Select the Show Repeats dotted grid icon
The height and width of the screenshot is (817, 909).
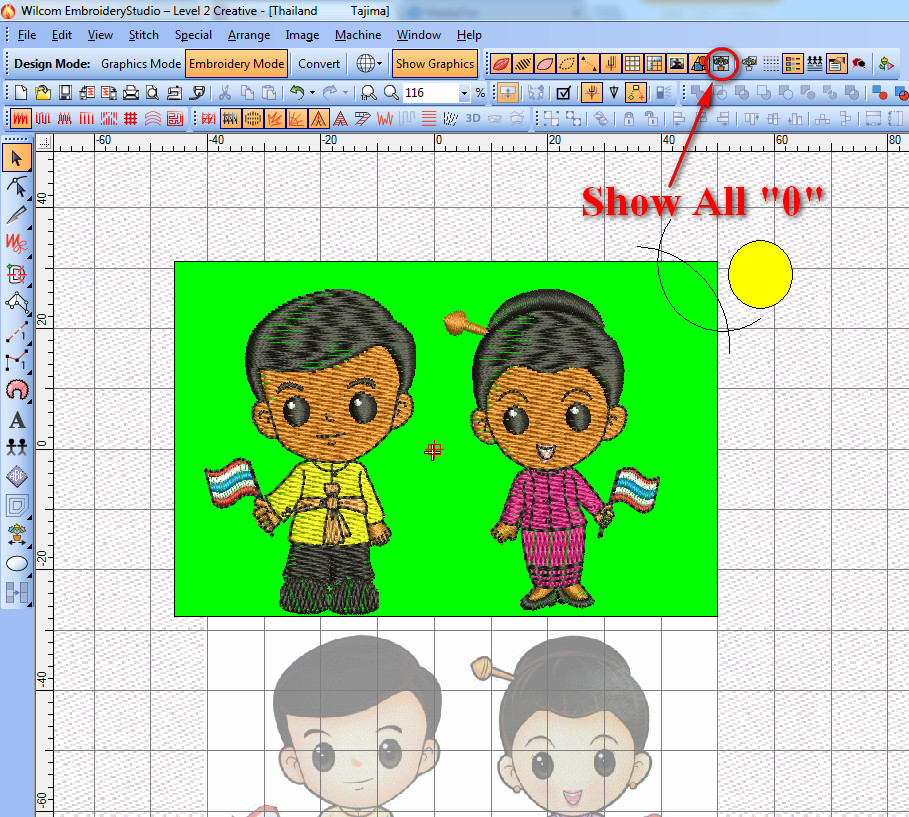(x=770, y=64)
